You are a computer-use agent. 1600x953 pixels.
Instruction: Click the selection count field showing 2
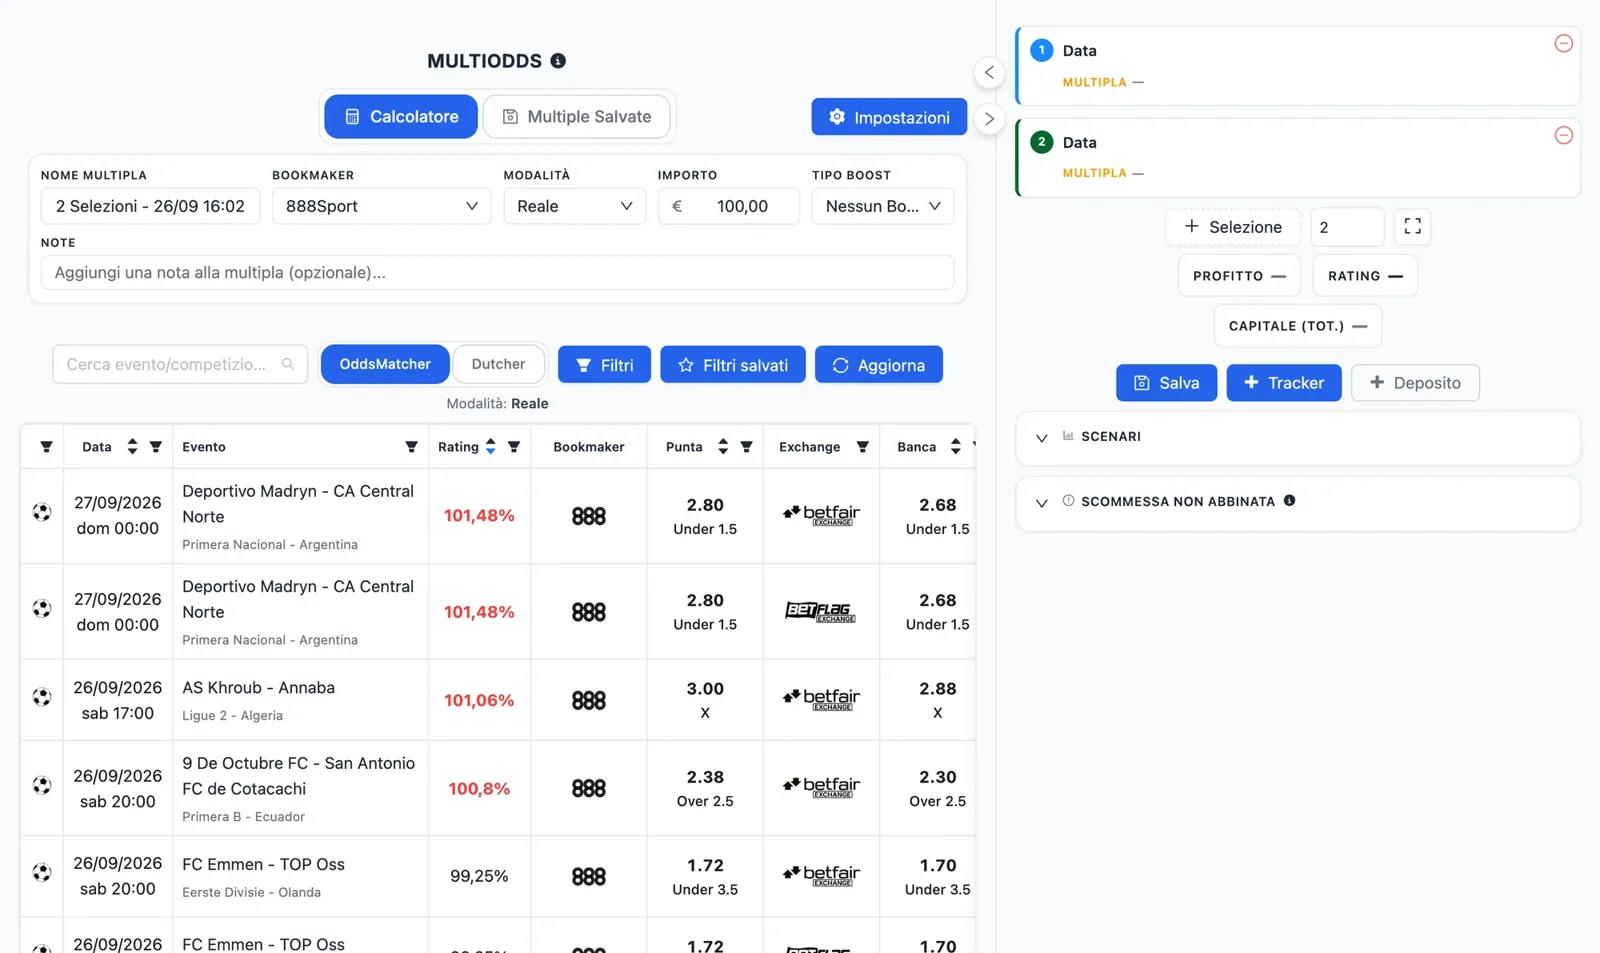pyautogui.click(x=1347, y=227)
